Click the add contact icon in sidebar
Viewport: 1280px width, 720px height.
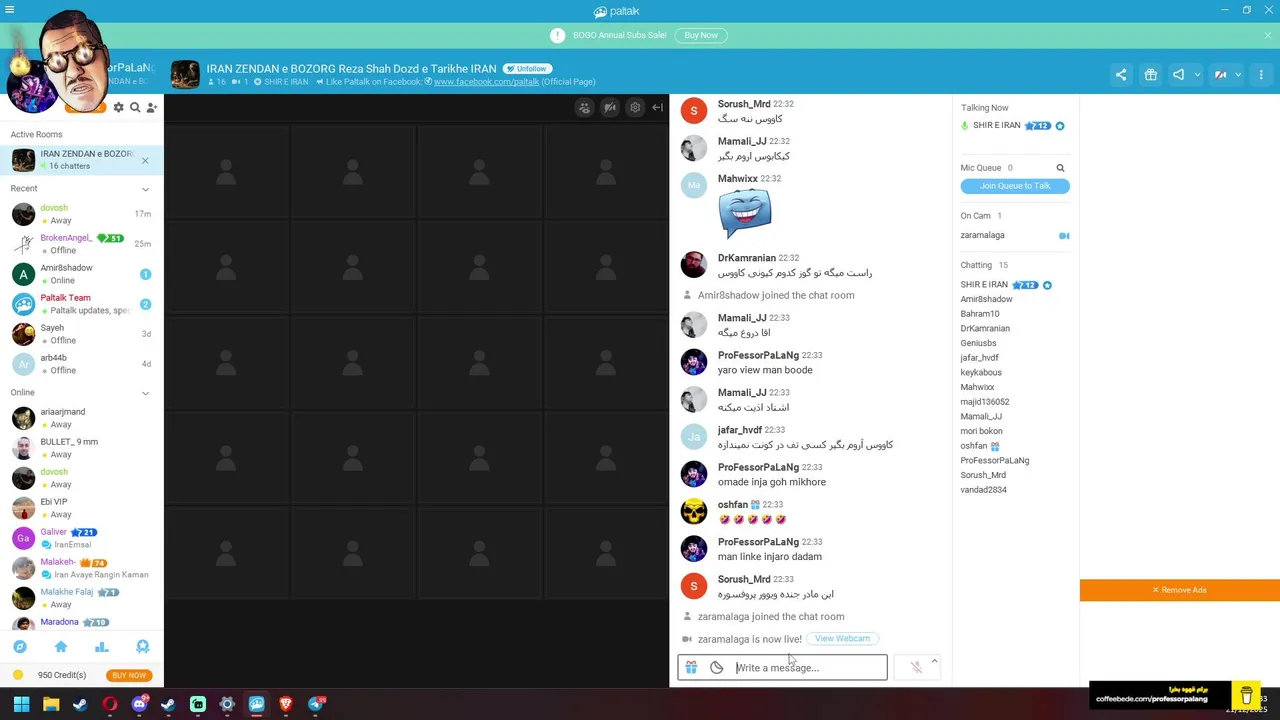click(x=152, y=107)
